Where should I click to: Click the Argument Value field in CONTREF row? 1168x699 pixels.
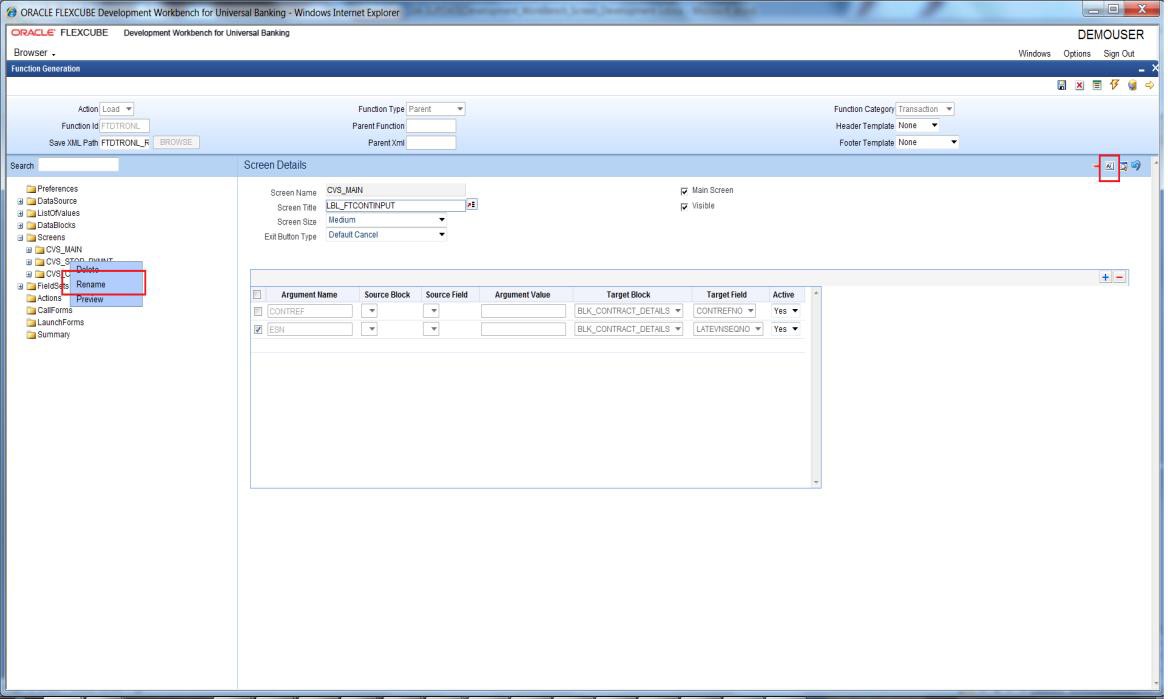pos(523,311)
